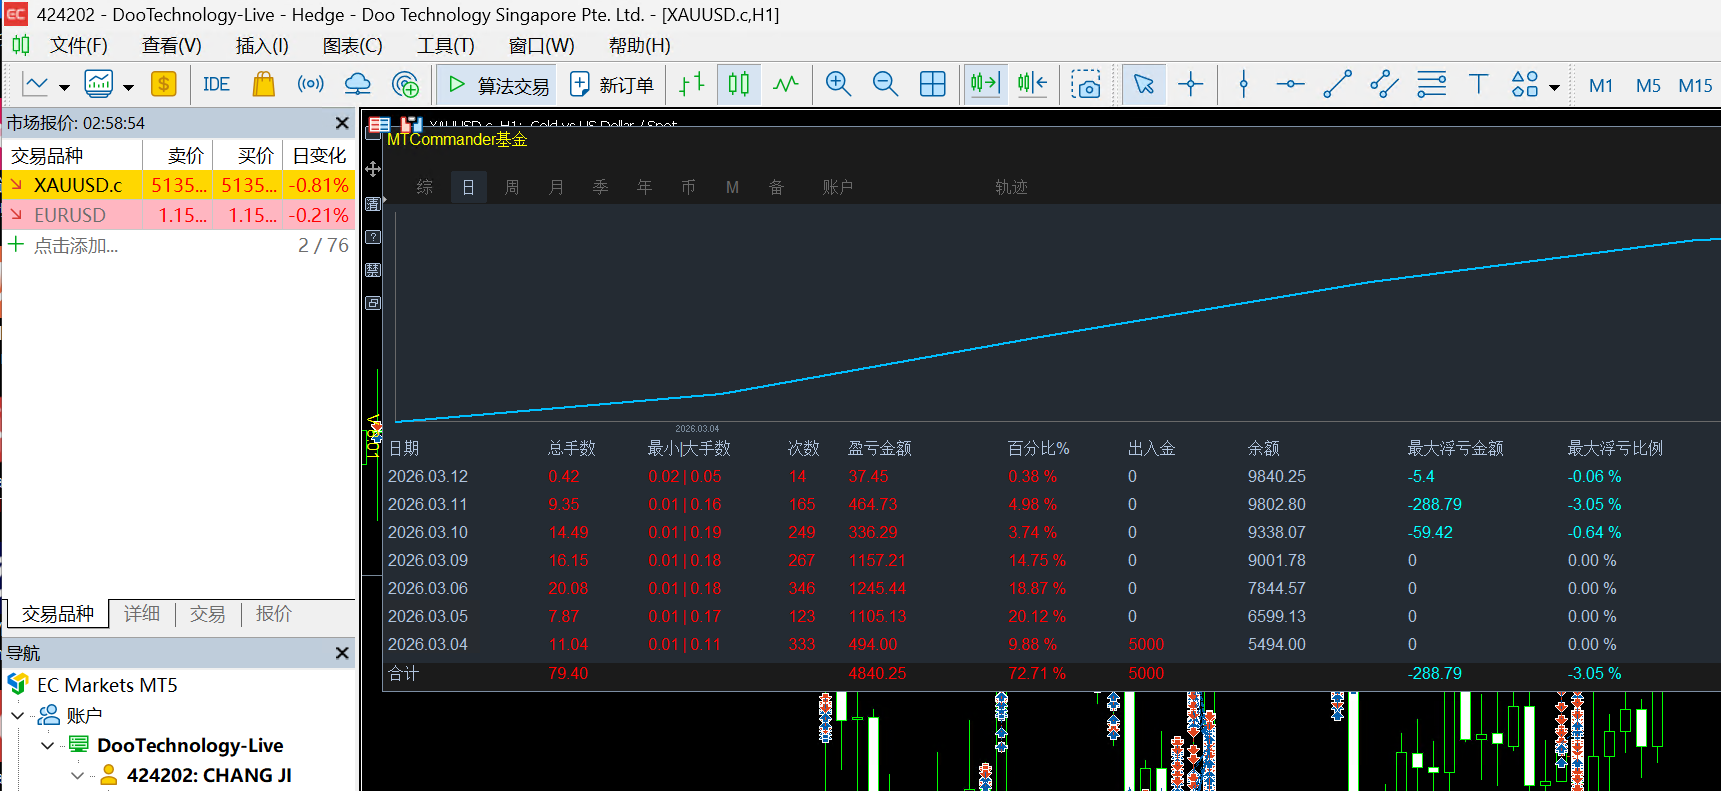Tile chart windows grid icon
Screen dimensions: 1721x791
coord(932,84)
